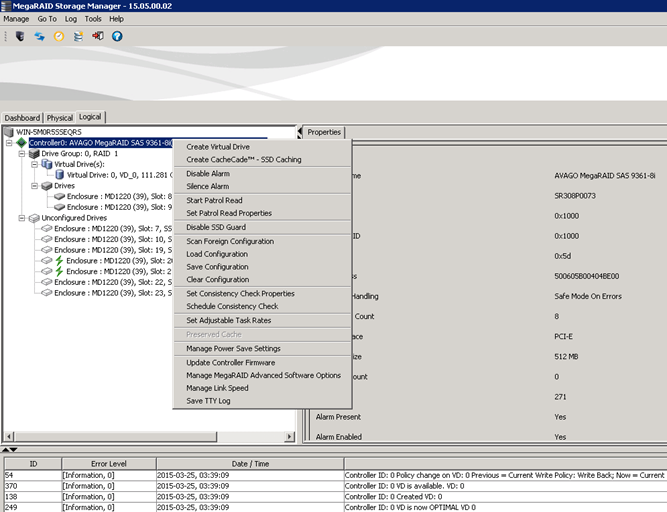Switch to the Physical tab
The height and width of the screenshot is (512, 667).
(x=60, y=118)
